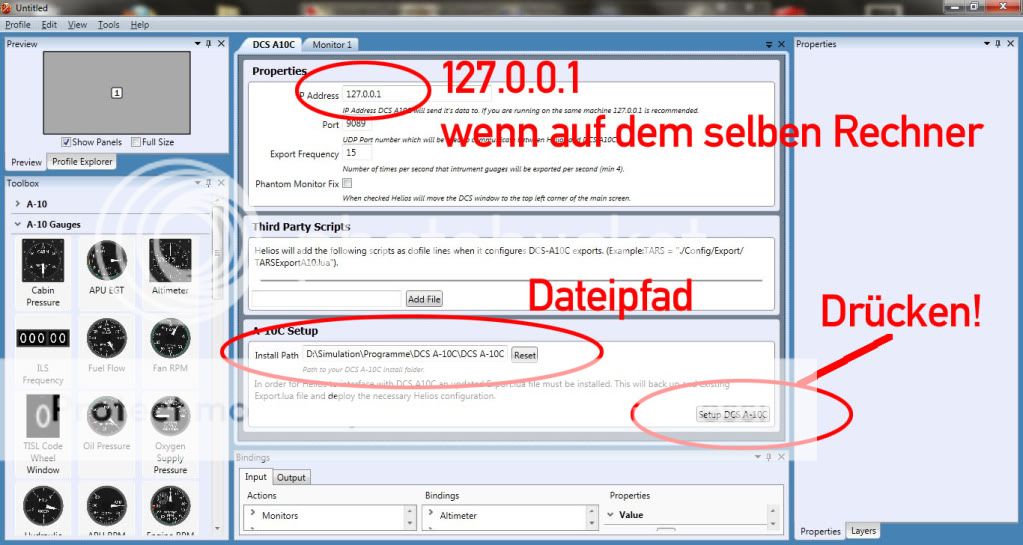Click the Export Frequency input field
This screenshot has height=545, width=1023.
[357, 153]
